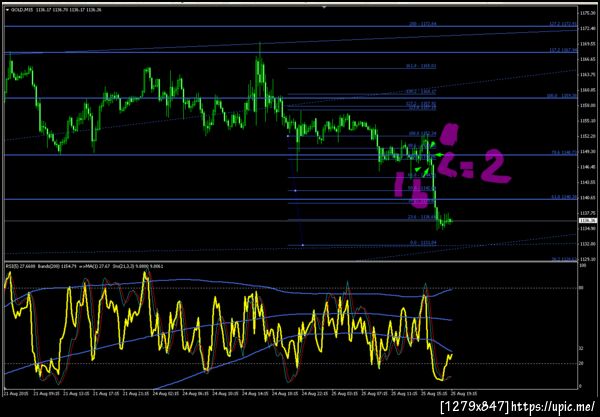
Task: Click the 1172.40 price axis label
Action: click(x=587, y=28)
